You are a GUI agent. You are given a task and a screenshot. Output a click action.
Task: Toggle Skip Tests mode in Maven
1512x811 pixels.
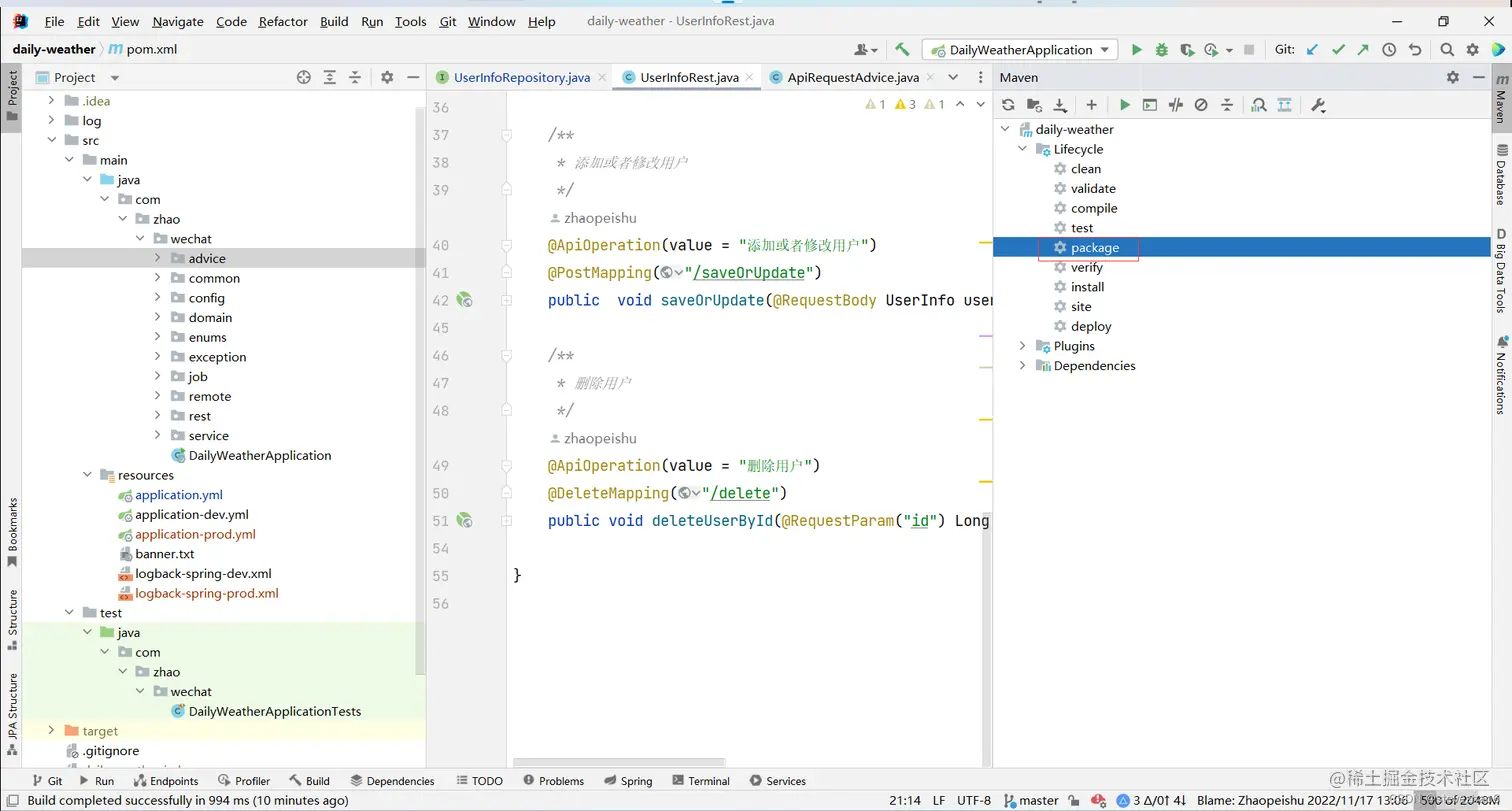1201,105
